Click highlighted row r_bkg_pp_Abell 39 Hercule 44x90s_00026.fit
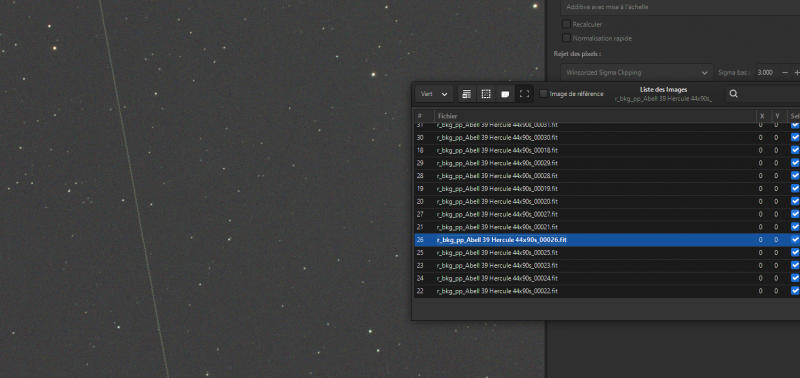Screen dimensions: 800x378 pyautogui.click(x=607, y=240)
